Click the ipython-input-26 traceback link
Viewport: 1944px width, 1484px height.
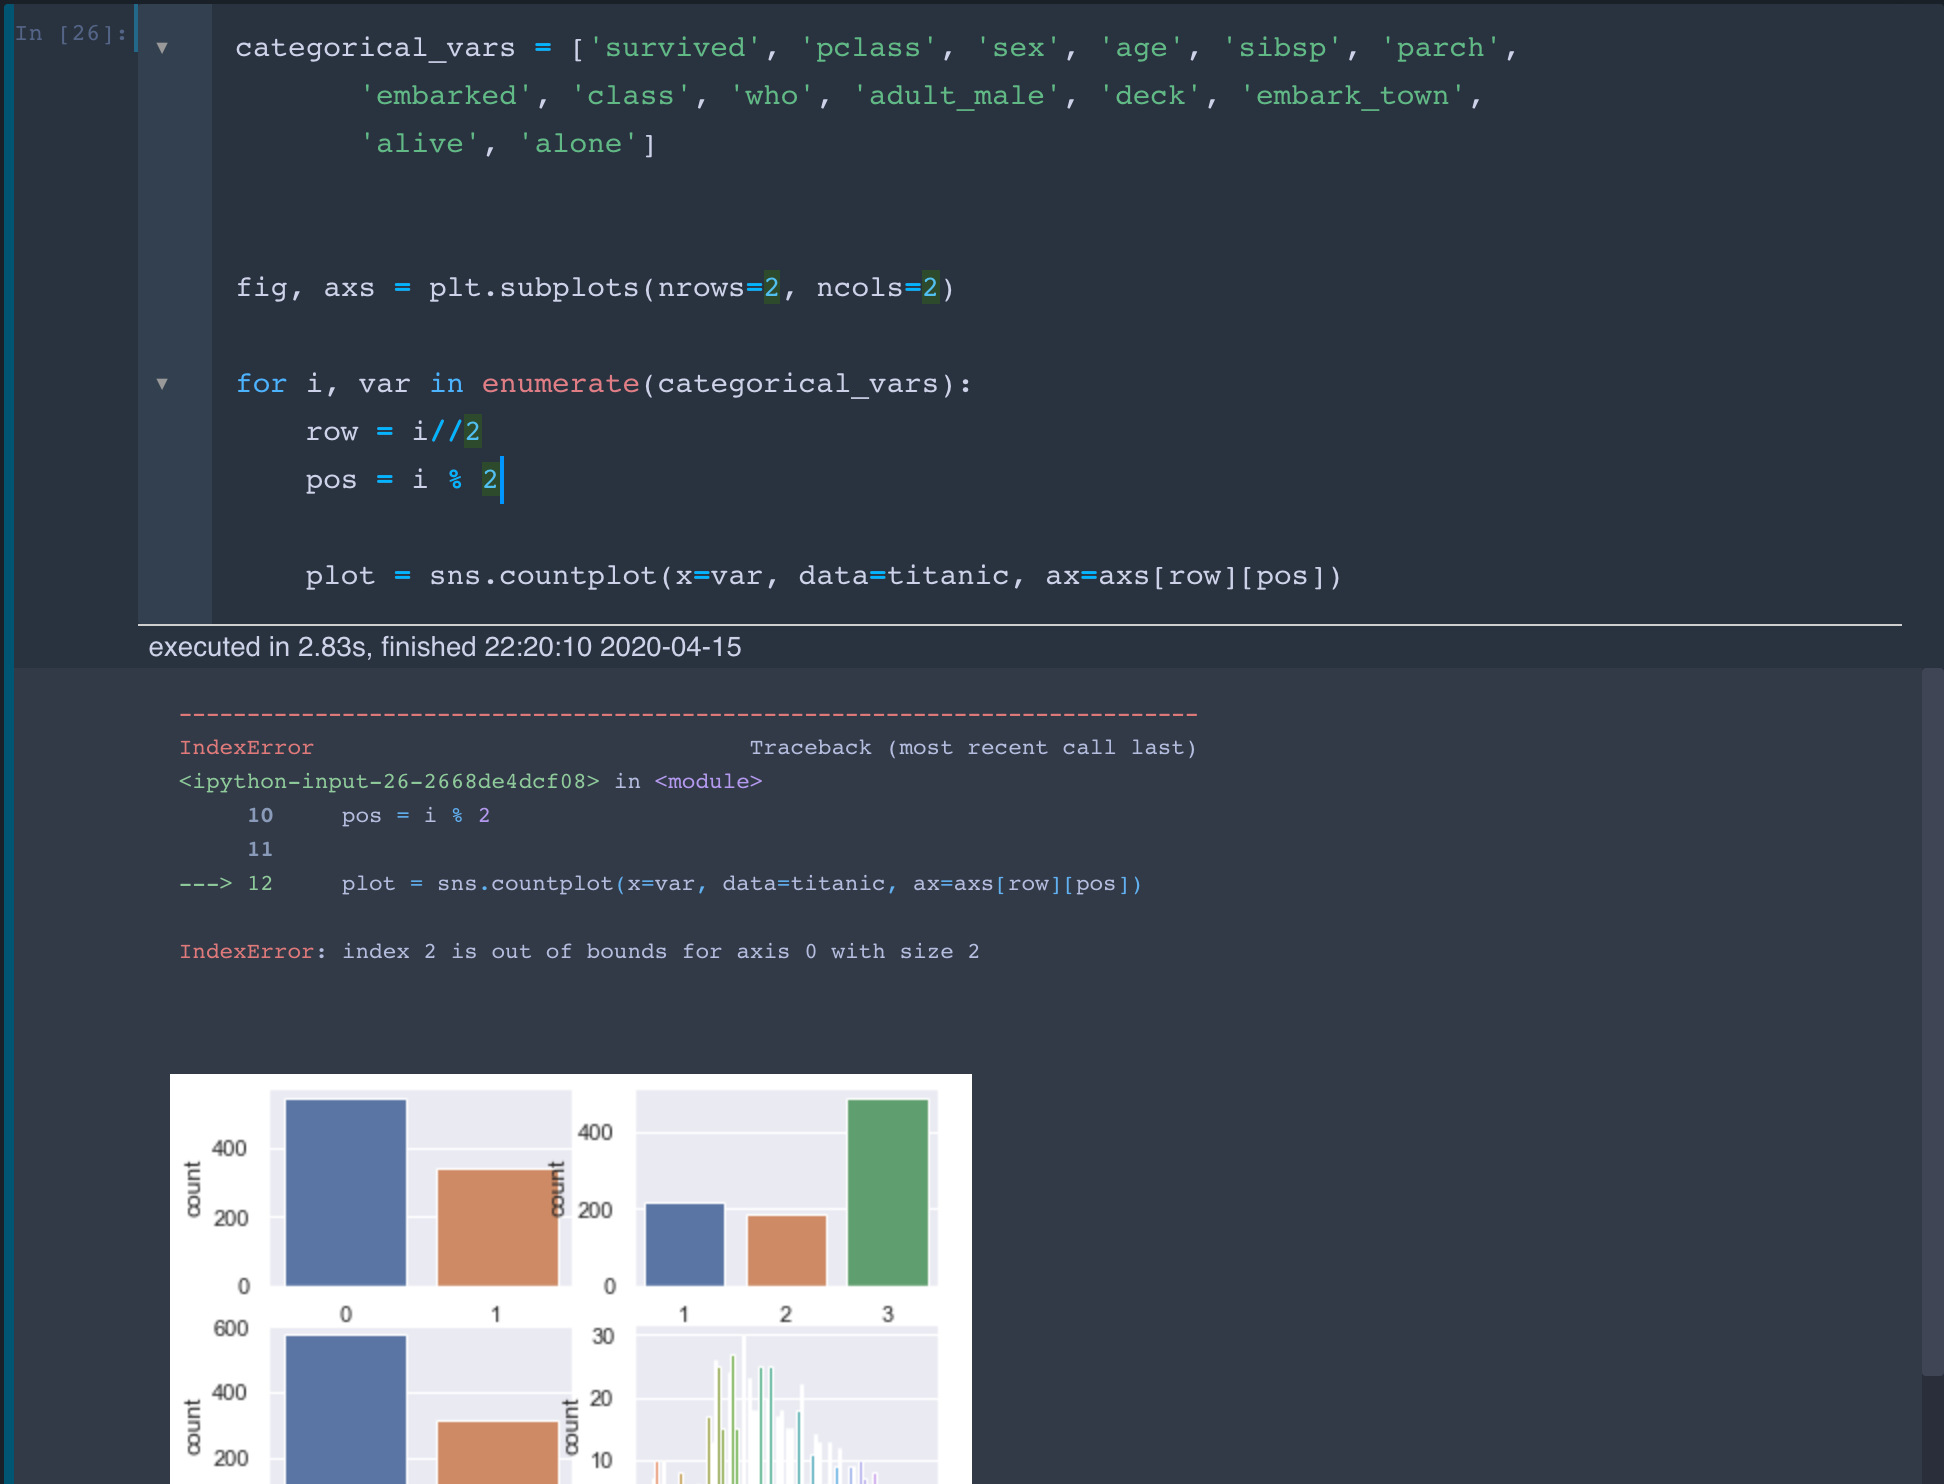pos(389,782)
